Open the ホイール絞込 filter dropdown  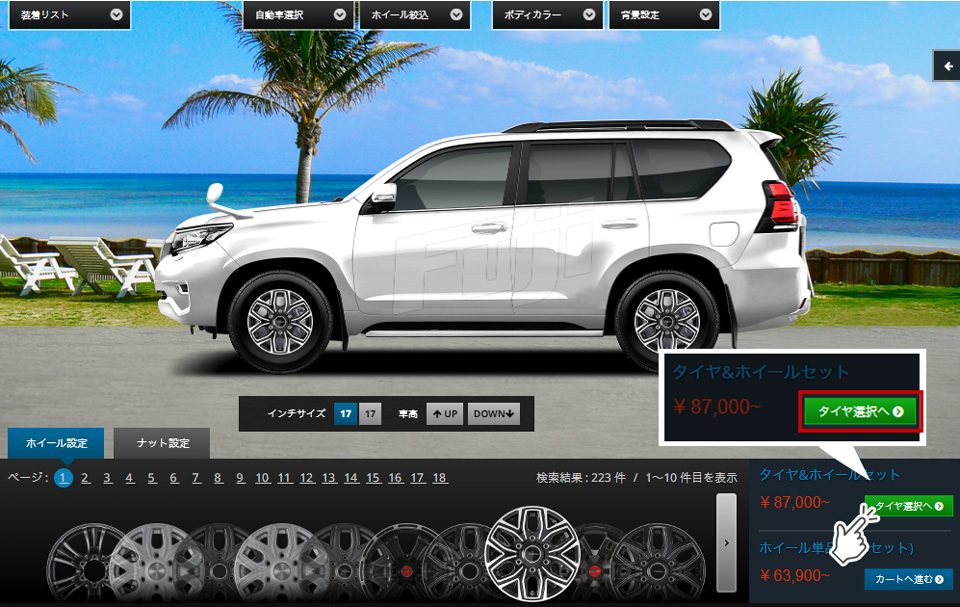tap(414, 15)
